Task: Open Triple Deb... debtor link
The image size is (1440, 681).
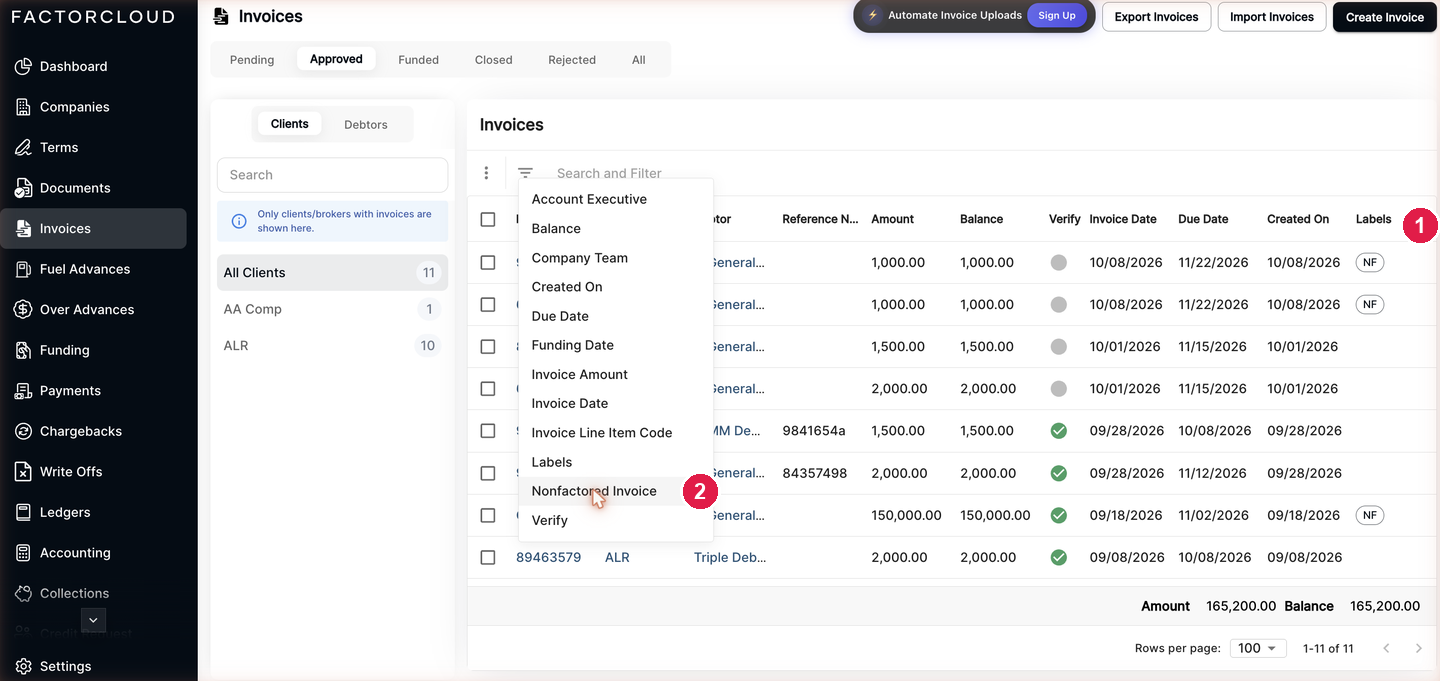Action: pyautogui.click(x=730, y=557)
